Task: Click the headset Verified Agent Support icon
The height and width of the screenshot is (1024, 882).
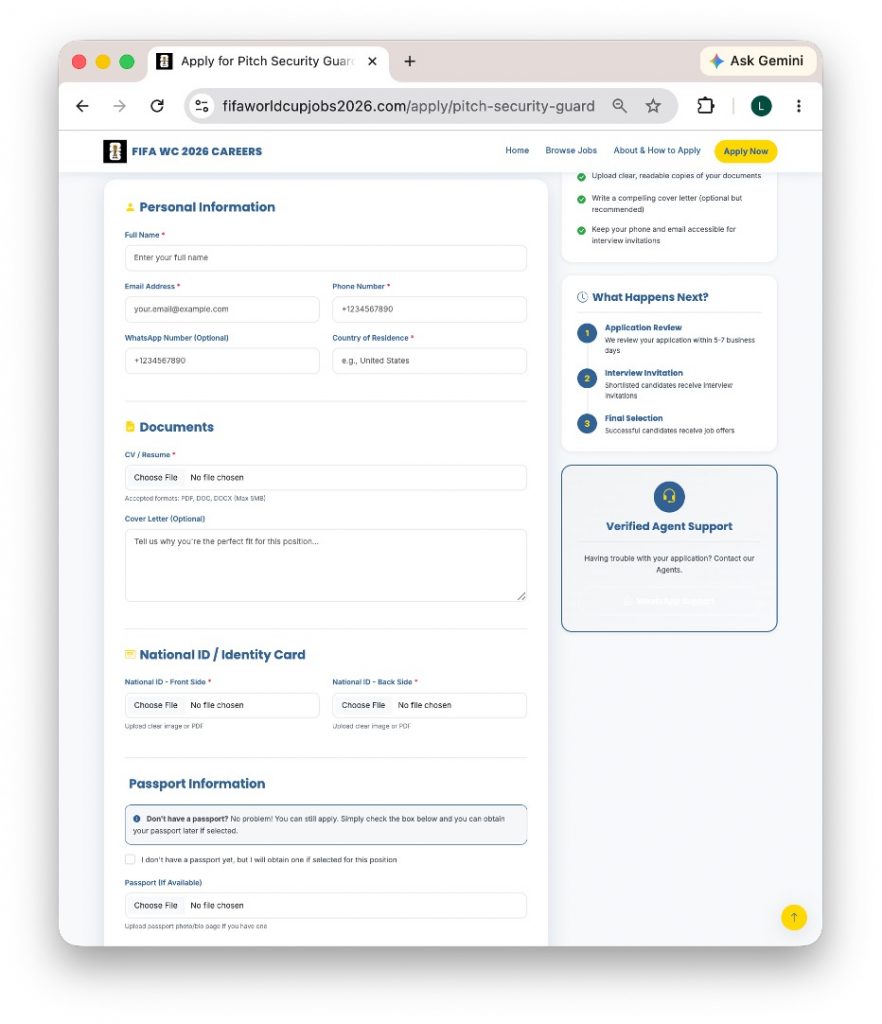Action: [x=669, y=497]
